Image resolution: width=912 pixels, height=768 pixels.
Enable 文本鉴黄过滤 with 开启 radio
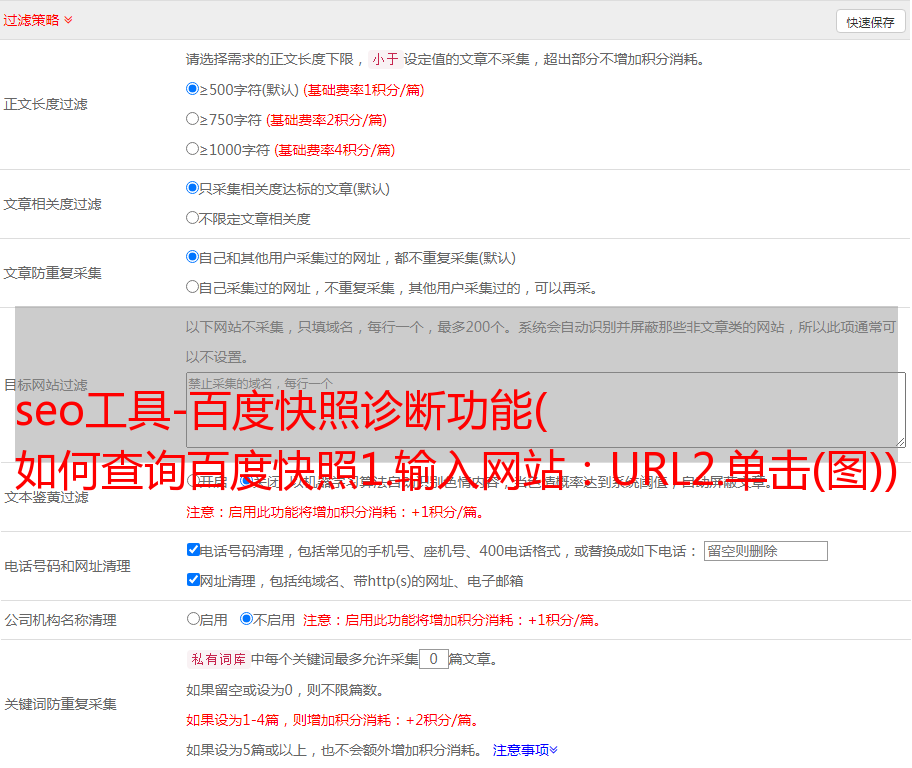(193, 481)
